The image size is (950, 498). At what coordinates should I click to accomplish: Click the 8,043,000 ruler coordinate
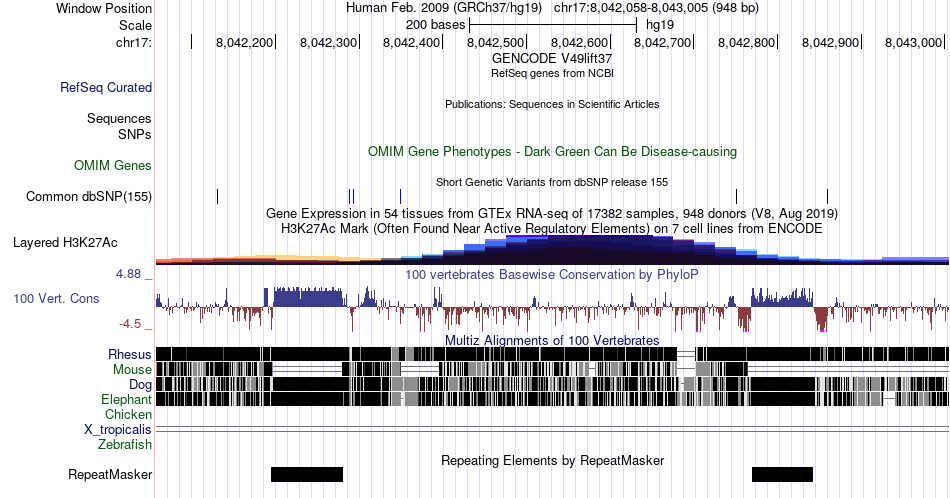[x=914, y=42]
